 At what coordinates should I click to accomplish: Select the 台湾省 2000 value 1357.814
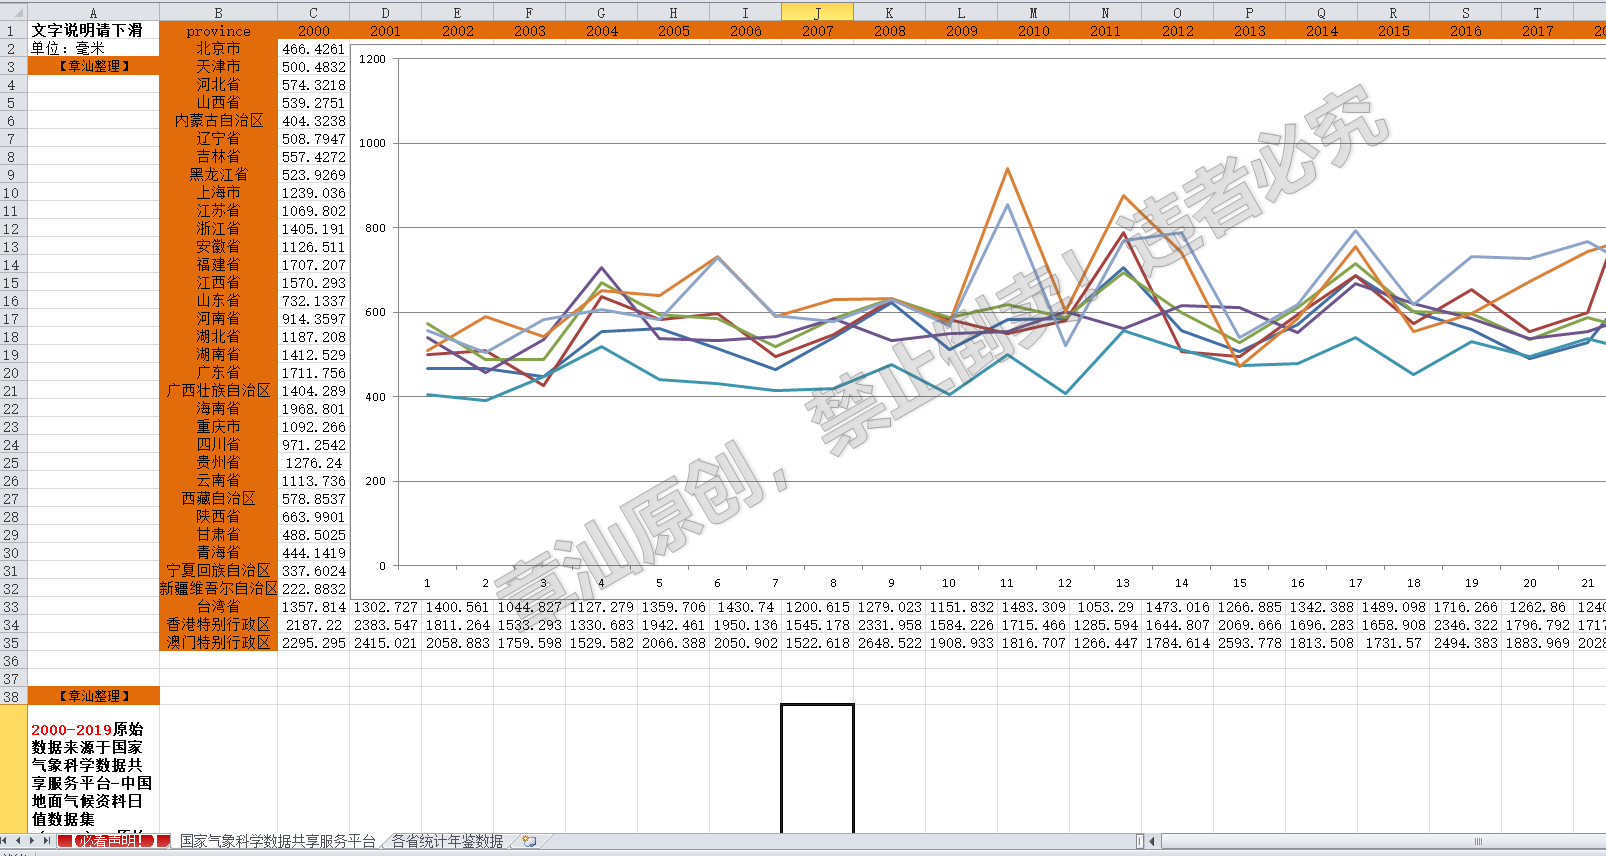pos(313,607)
